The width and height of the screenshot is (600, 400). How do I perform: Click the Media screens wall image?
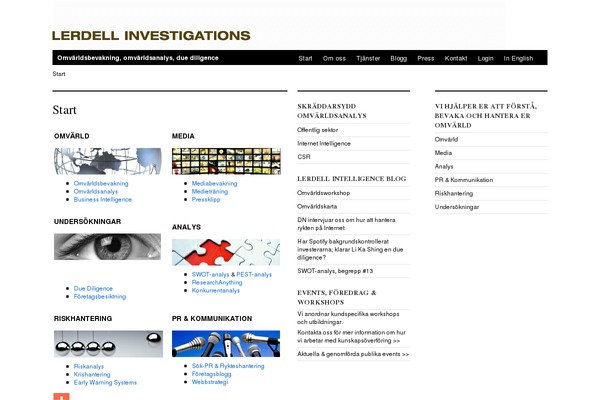226,161
